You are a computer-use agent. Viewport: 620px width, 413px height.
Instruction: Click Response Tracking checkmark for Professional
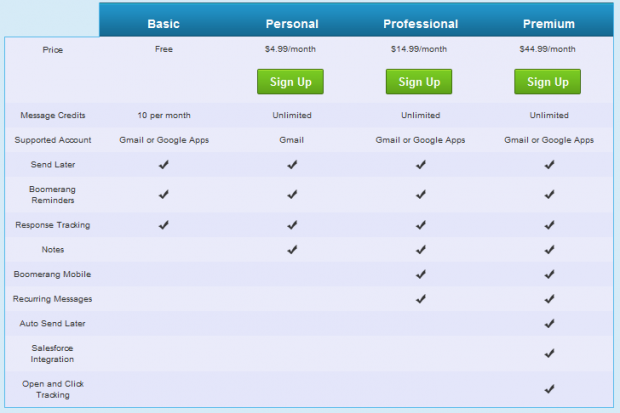click(x=421, y=225)
